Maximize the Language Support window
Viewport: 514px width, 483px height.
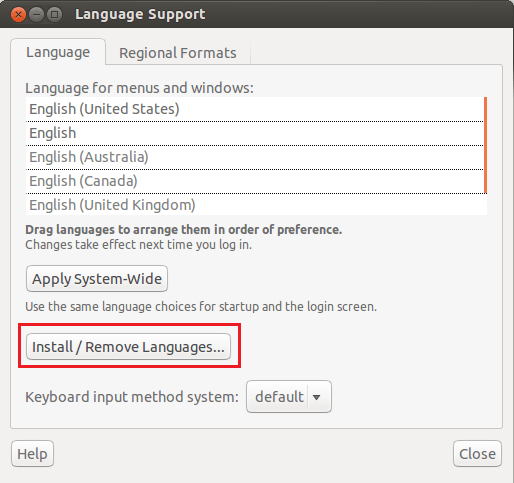point(54,14)
